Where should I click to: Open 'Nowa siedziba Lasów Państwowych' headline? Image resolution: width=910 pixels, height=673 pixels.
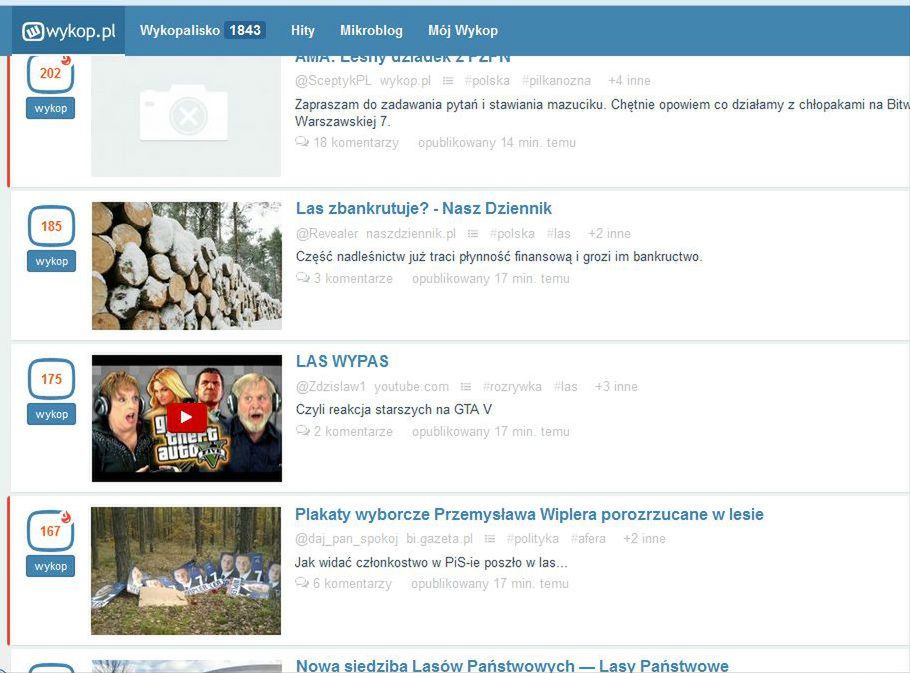[512, 665]
